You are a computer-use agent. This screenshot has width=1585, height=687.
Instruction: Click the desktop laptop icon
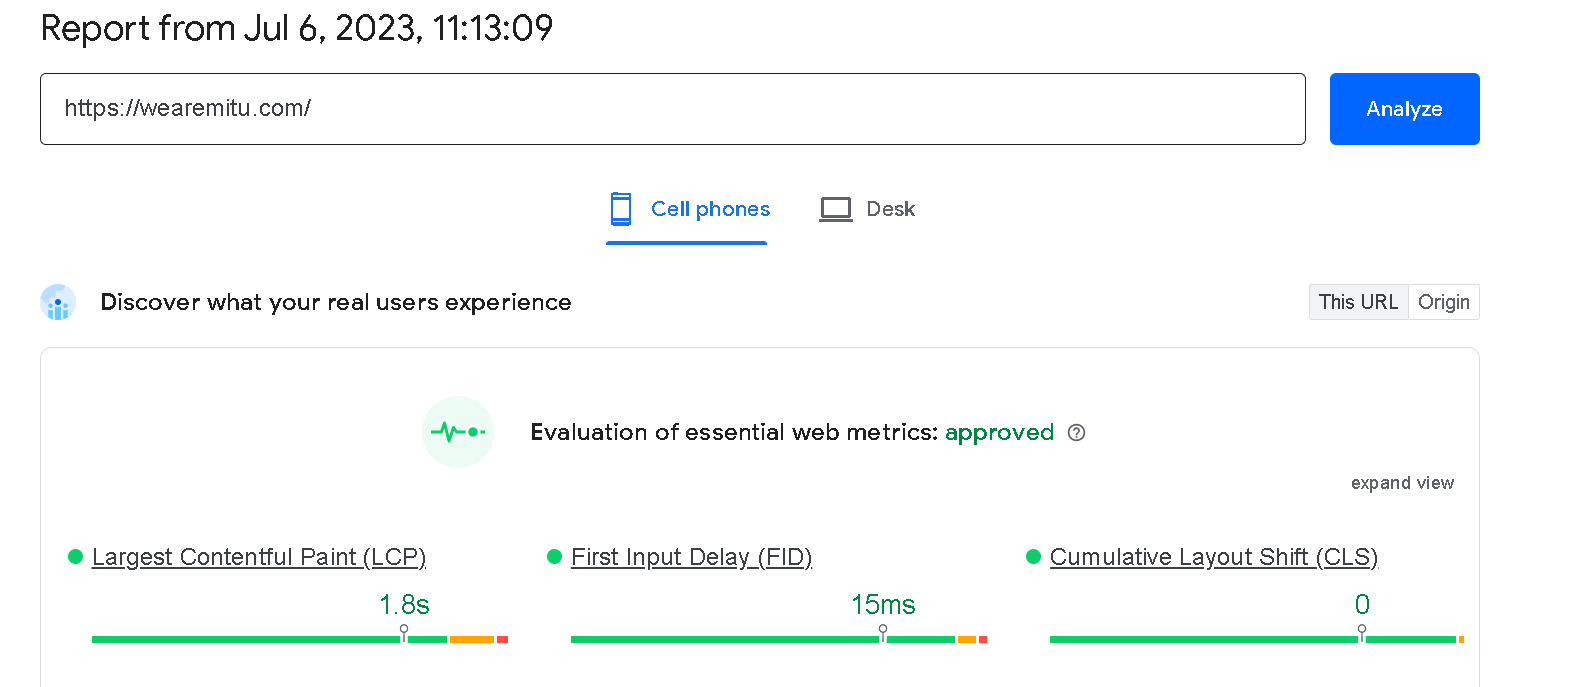click(x=836, y=209)
